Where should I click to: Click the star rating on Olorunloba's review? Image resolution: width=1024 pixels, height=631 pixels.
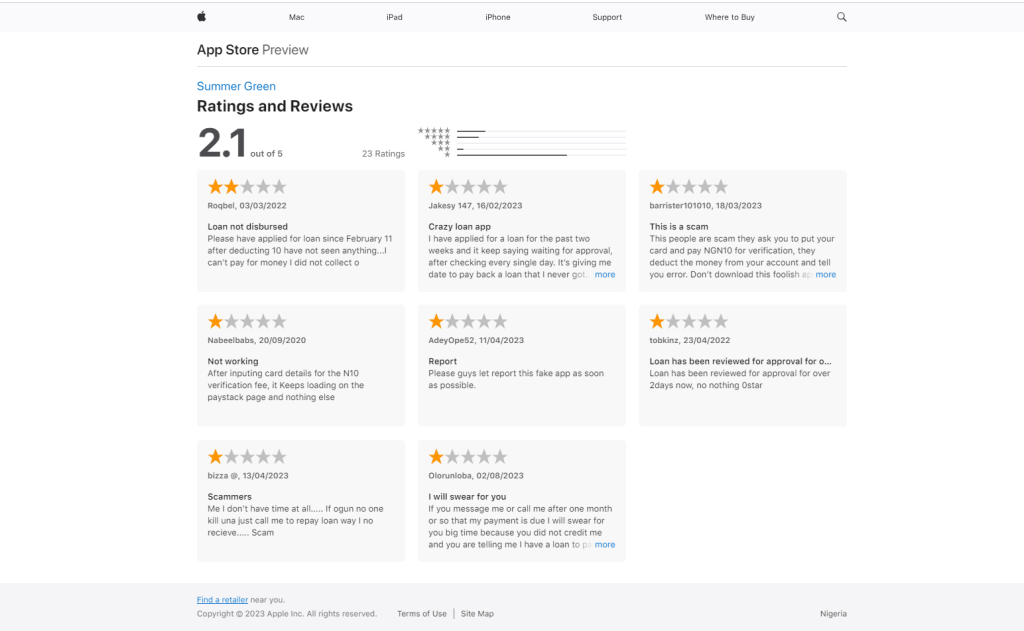click(x=468, y=457)
